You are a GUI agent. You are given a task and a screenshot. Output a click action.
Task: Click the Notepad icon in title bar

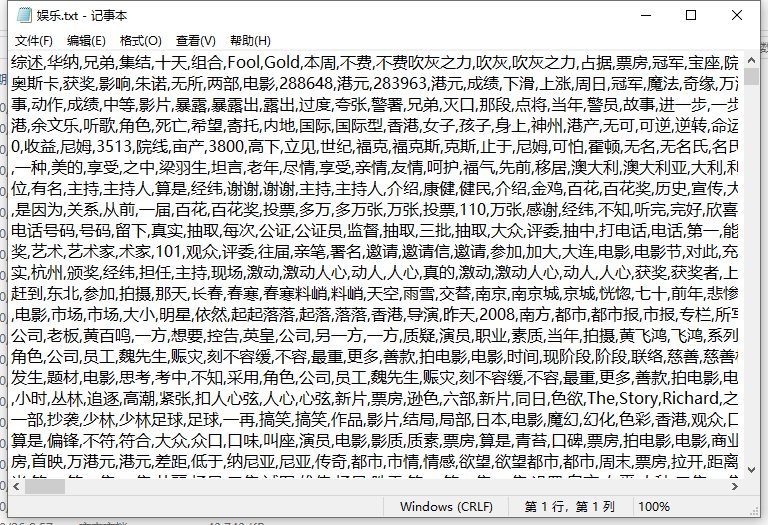click(24, 16)
